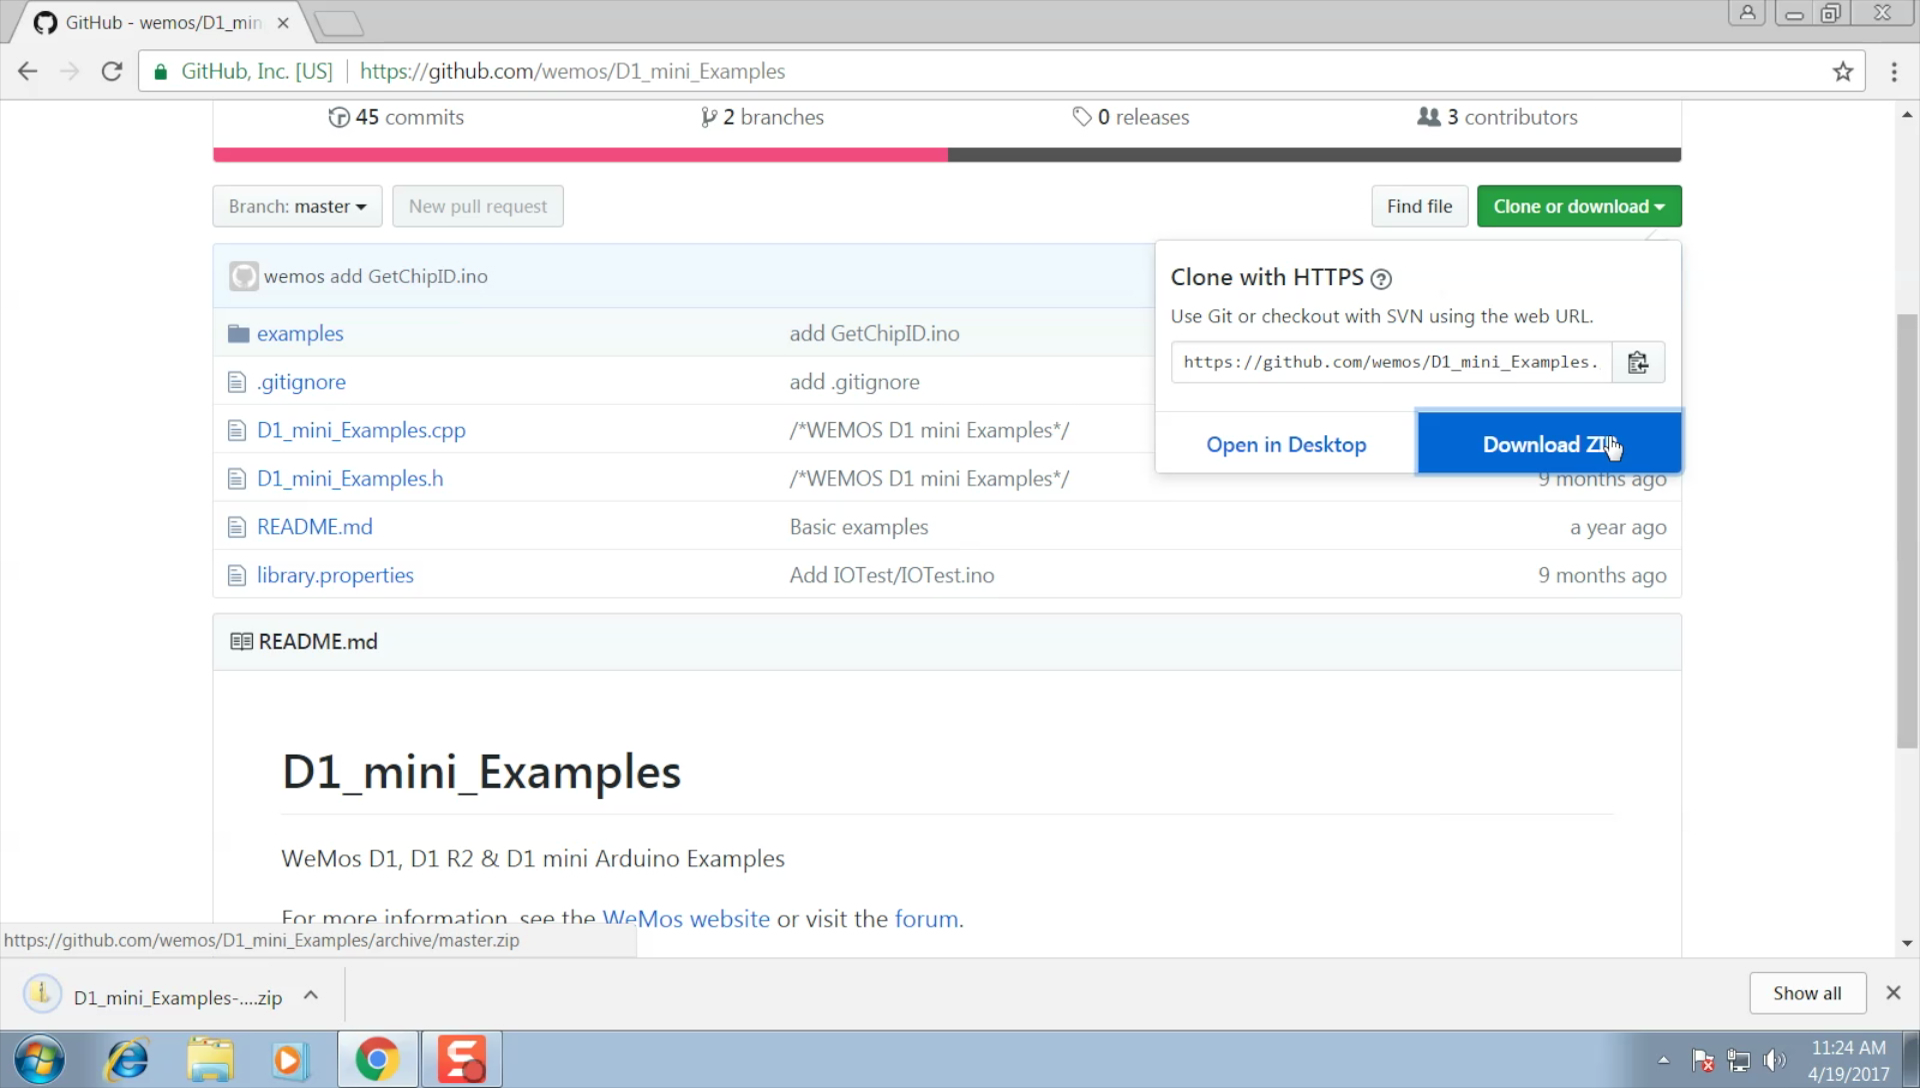
Task: Open Chrome's three-dot menu
Action: click(1893, 72)
